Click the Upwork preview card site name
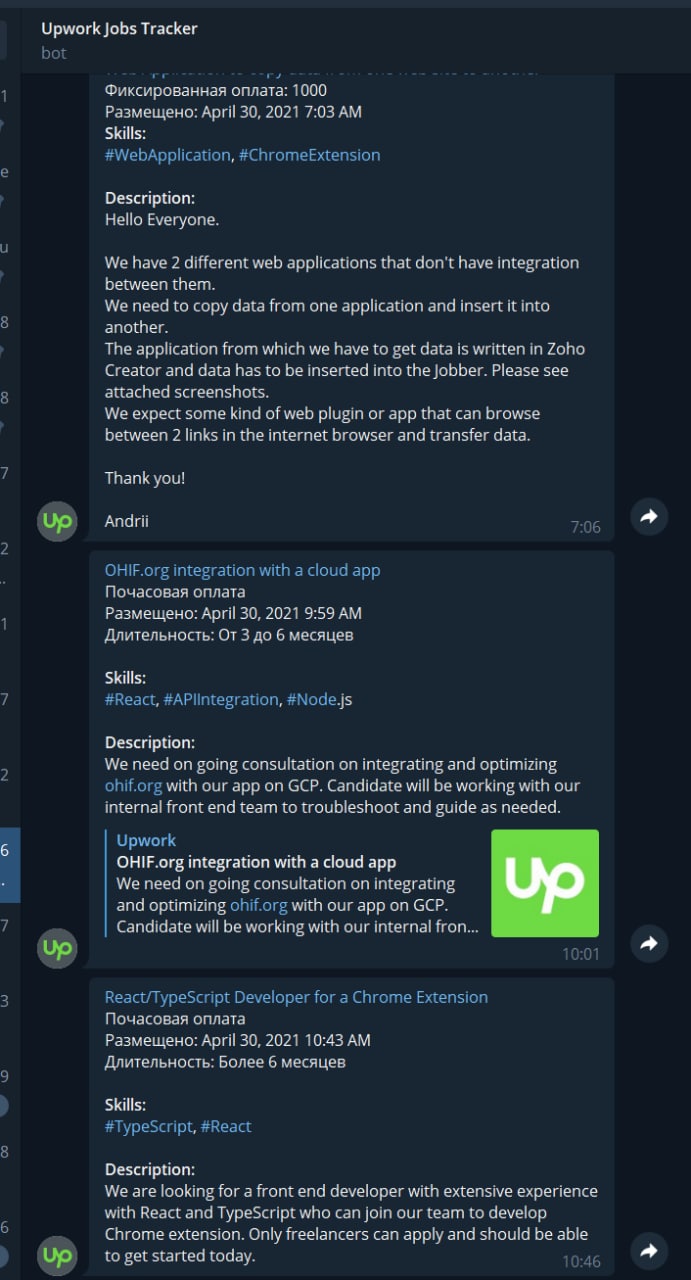This screenshot has width=691, height=1280. click(x=146, y=841)
